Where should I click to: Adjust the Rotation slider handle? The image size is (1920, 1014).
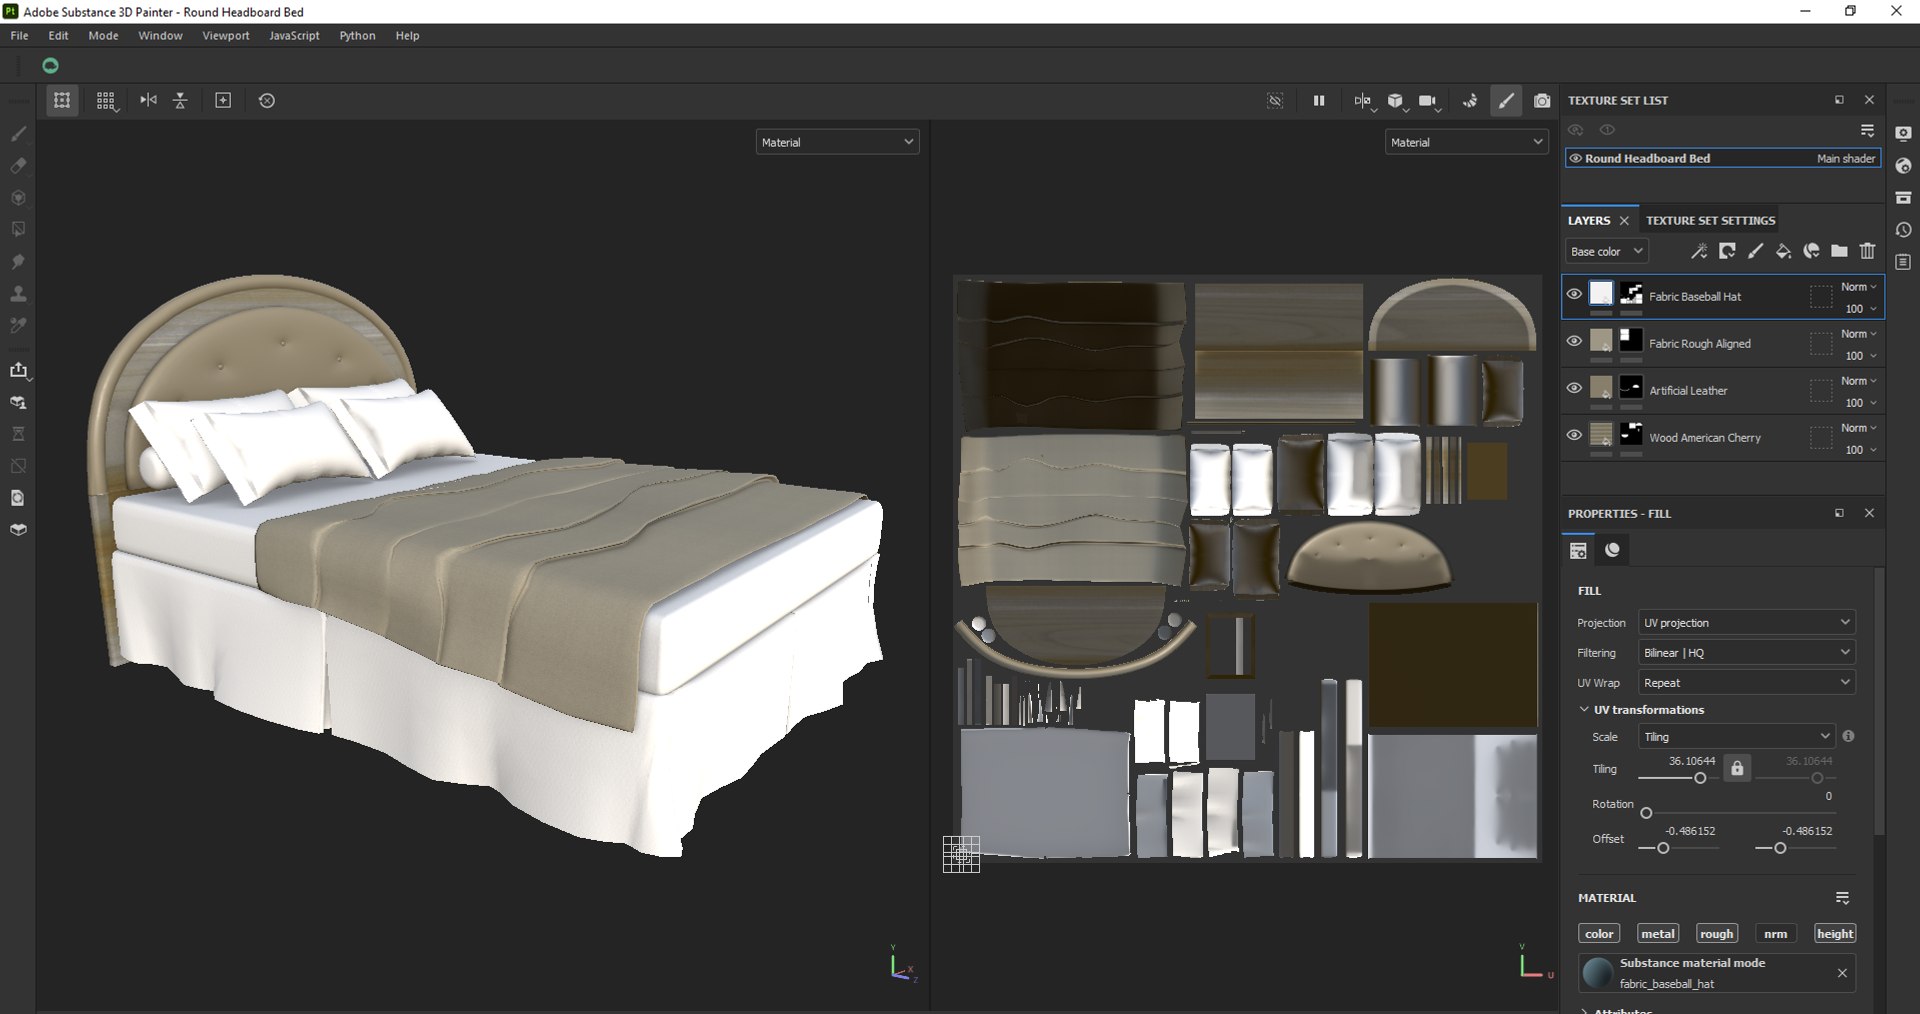1646,813
